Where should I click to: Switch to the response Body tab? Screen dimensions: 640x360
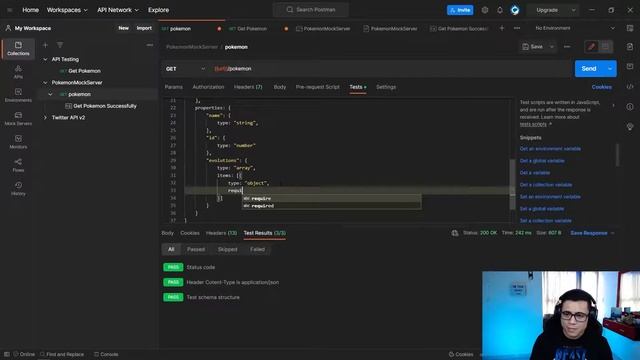point(167,233)
